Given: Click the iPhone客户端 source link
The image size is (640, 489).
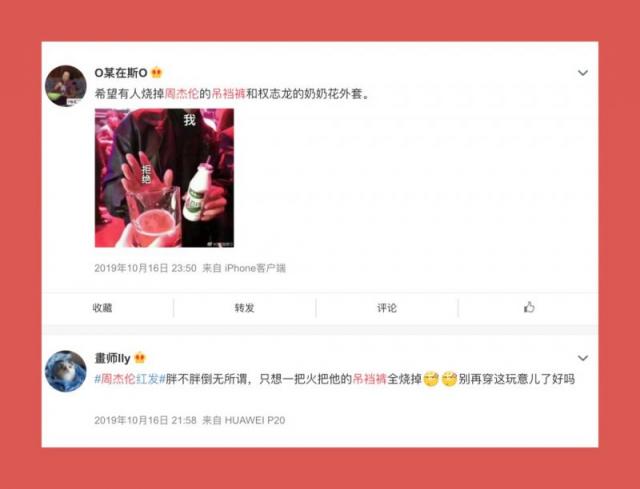Looking at the screenshot, I should pyautogui.click(x=255, y=268).
